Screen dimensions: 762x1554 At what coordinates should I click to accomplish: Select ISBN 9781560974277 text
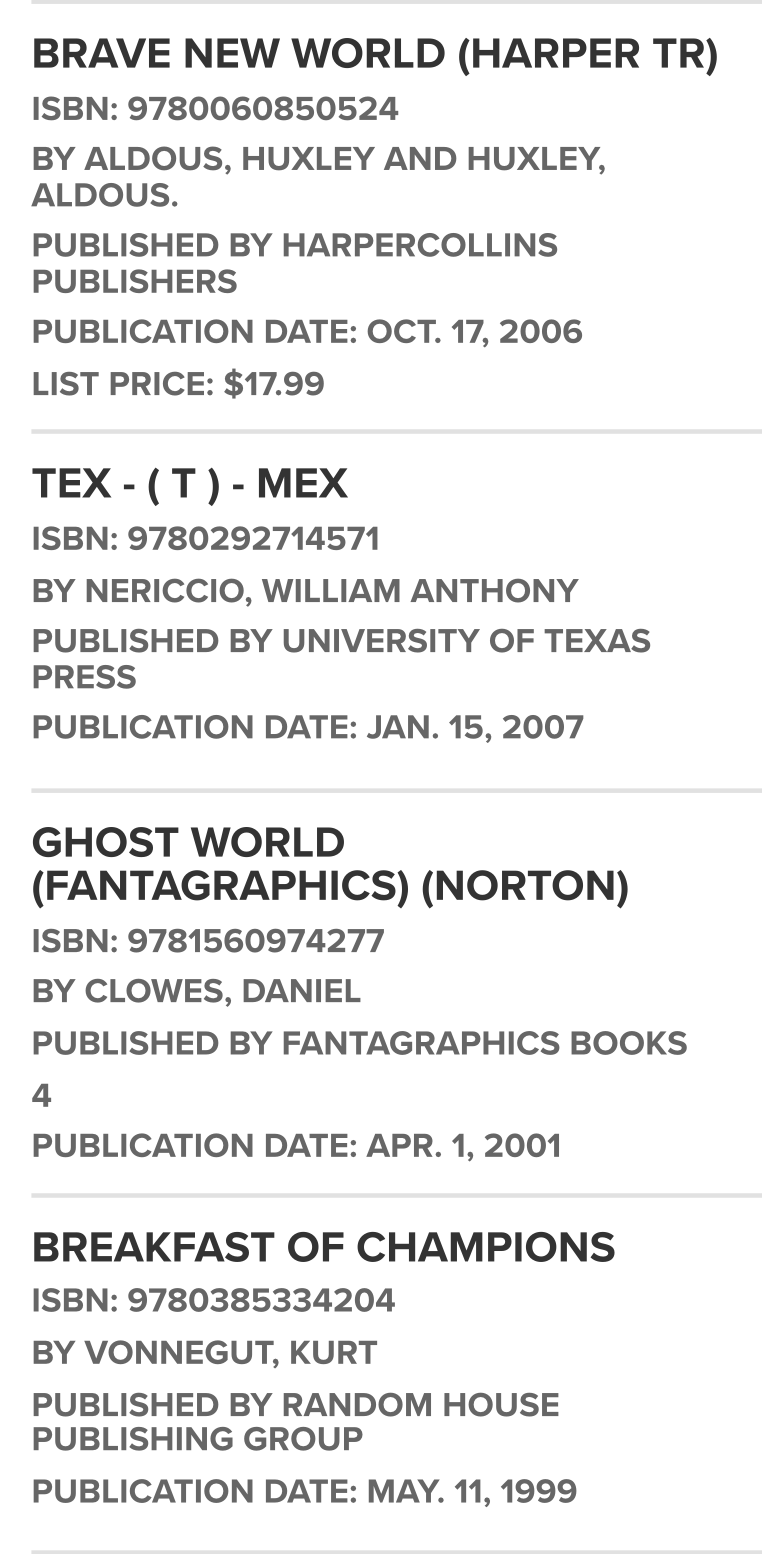[208, 941]
